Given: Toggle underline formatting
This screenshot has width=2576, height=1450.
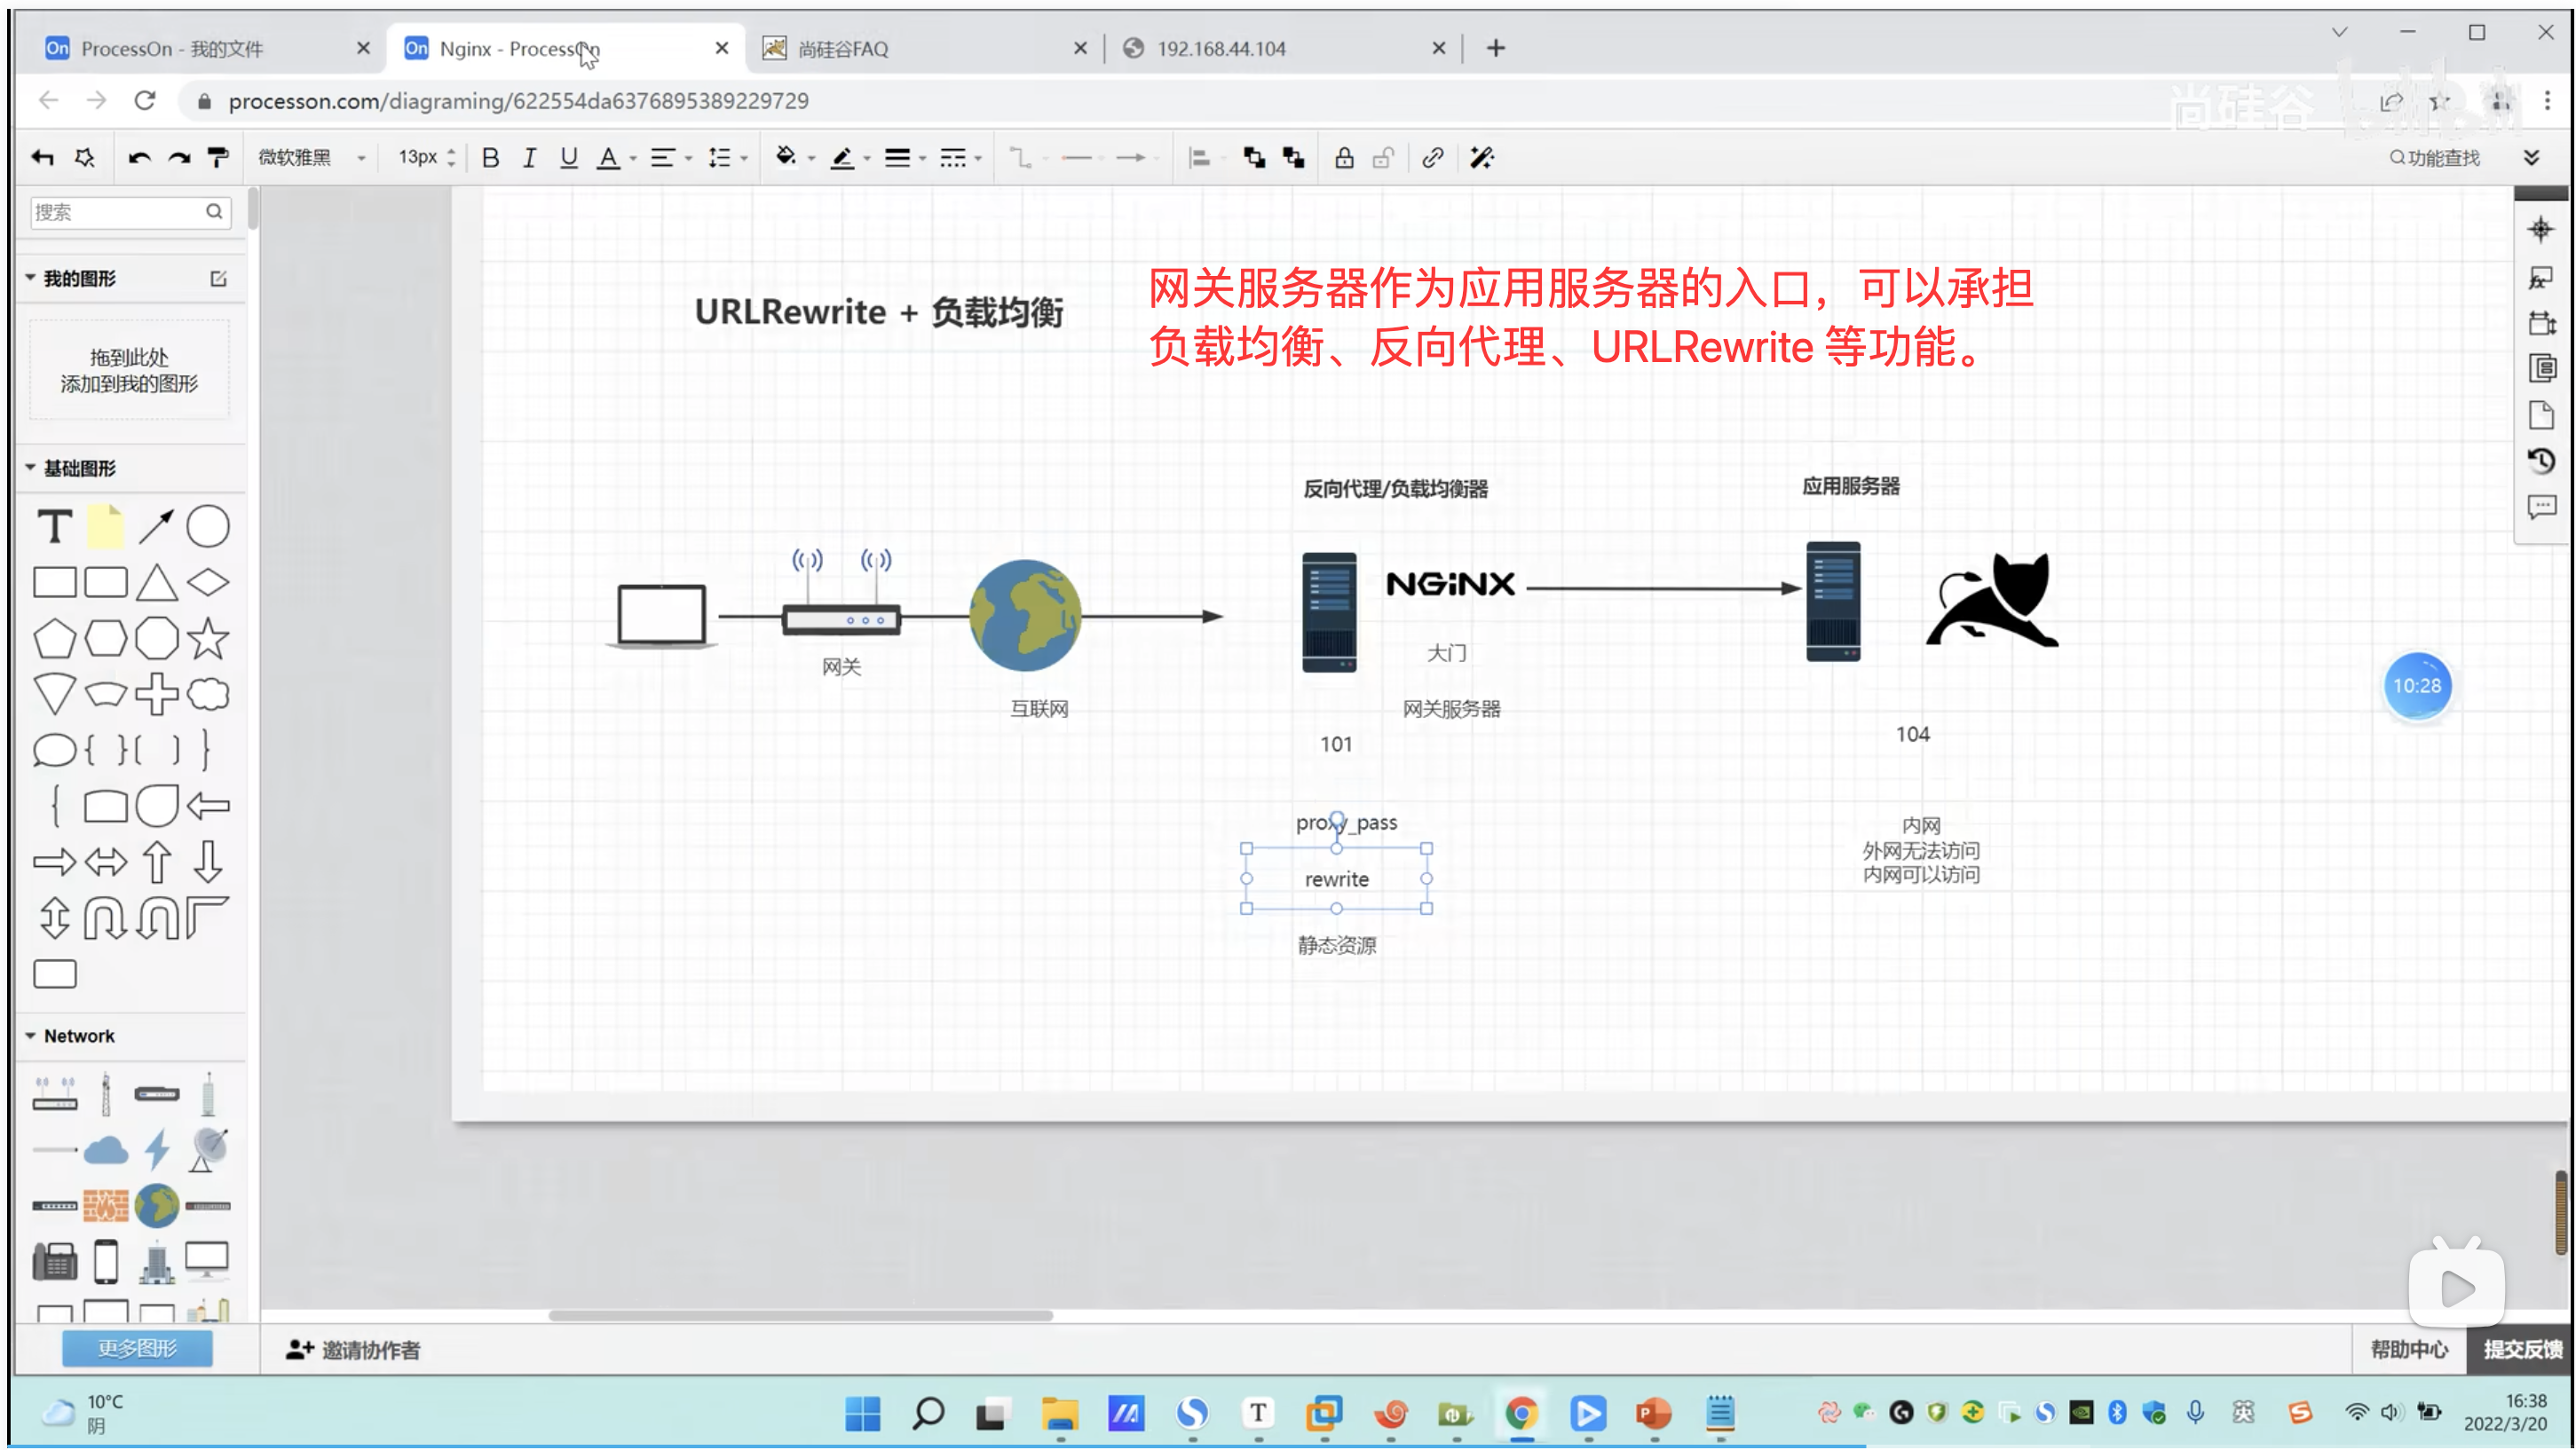Looking at the screenshot, I should point(568,157).
